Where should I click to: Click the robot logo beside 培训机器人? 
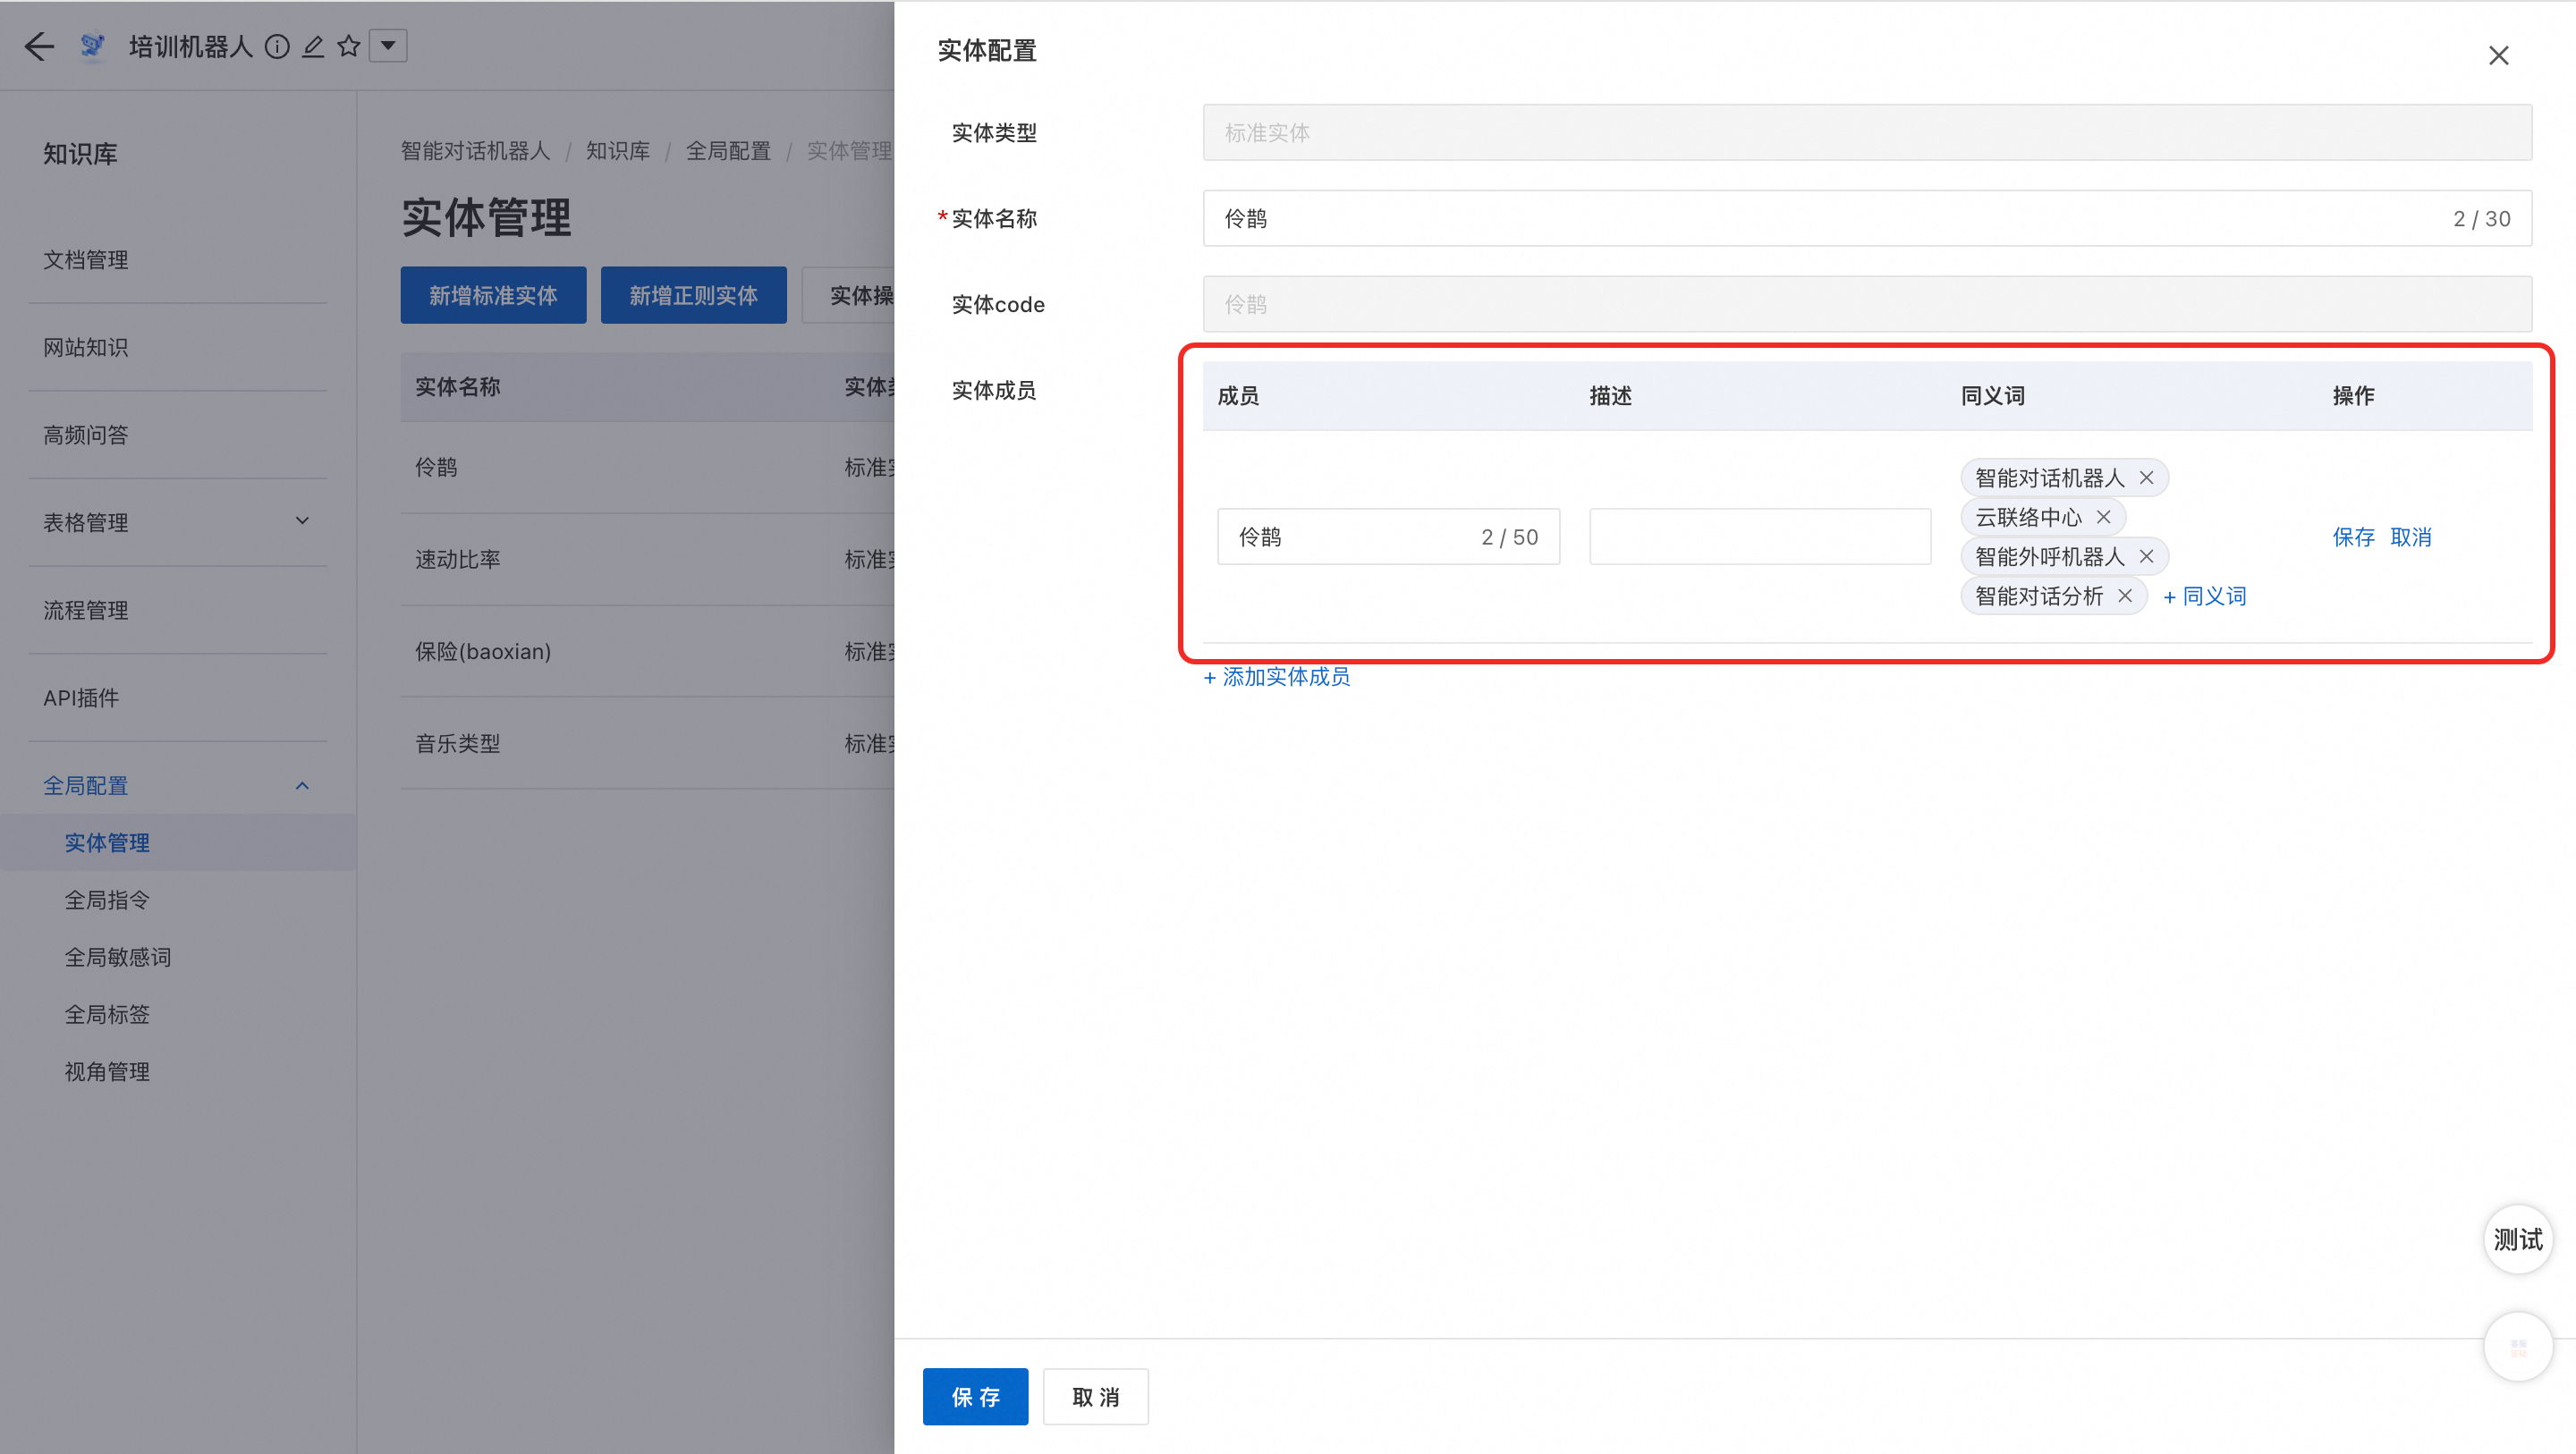[92, 46]
